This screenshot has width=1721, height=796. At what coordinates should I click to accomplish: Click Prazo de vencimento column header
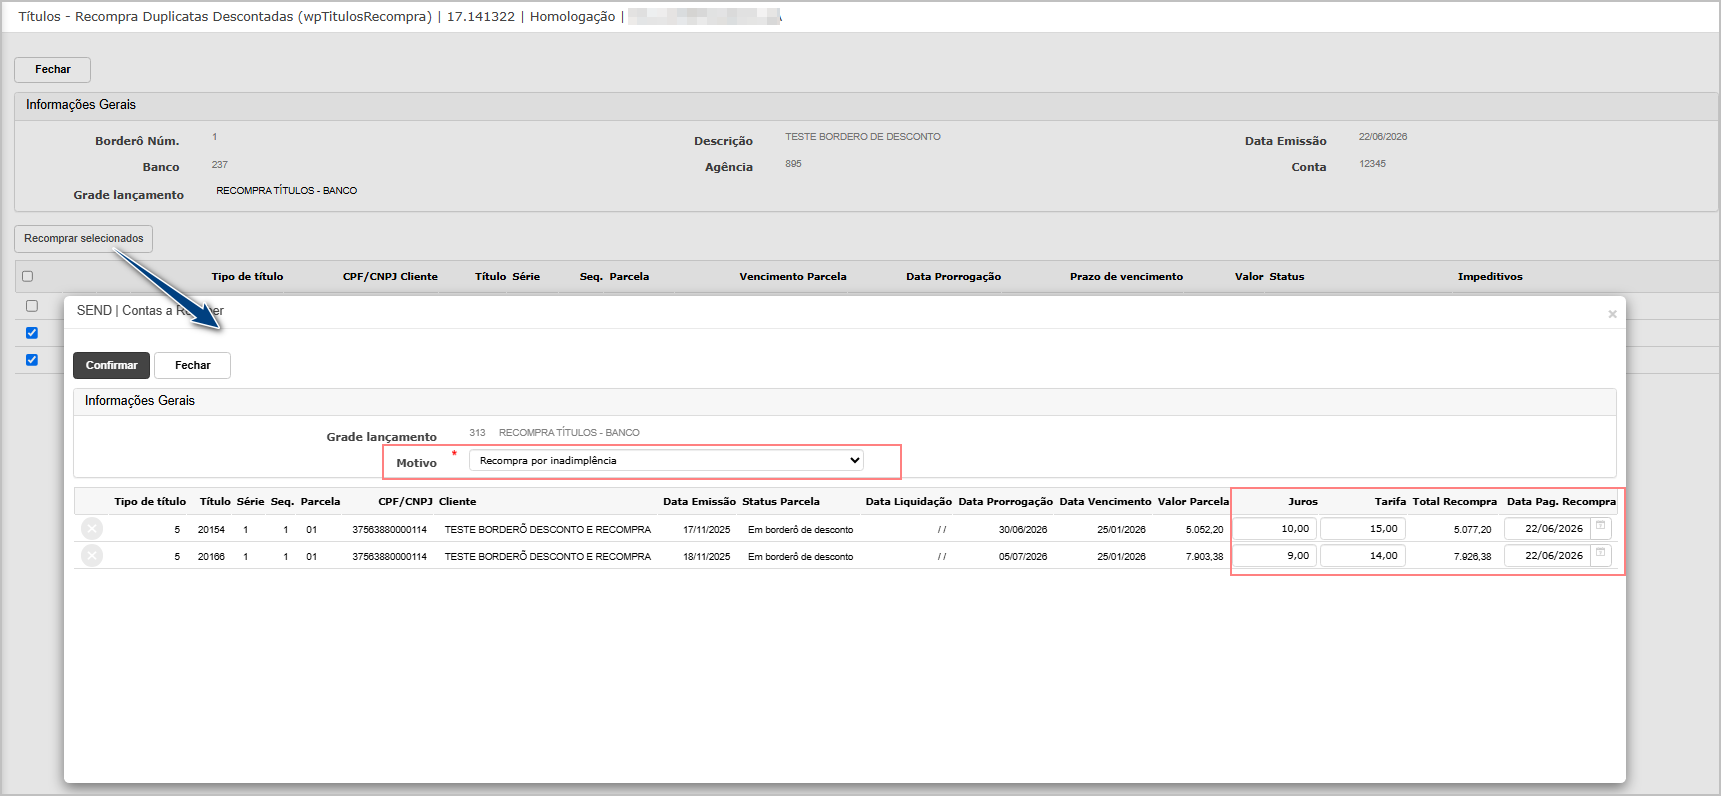1126,277
